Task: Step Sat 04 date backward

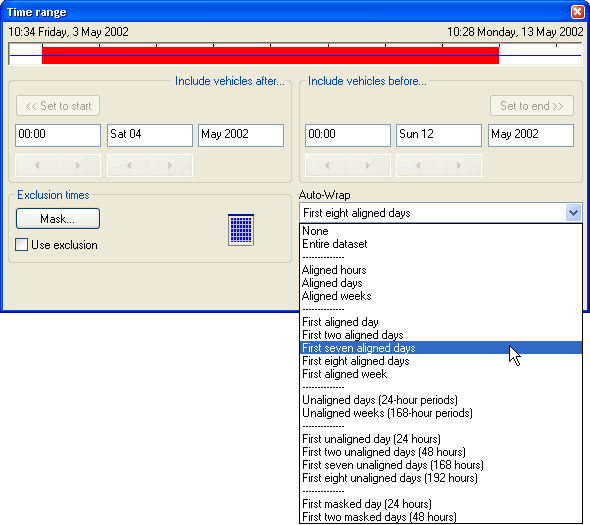Action: (x=129, y=165)
